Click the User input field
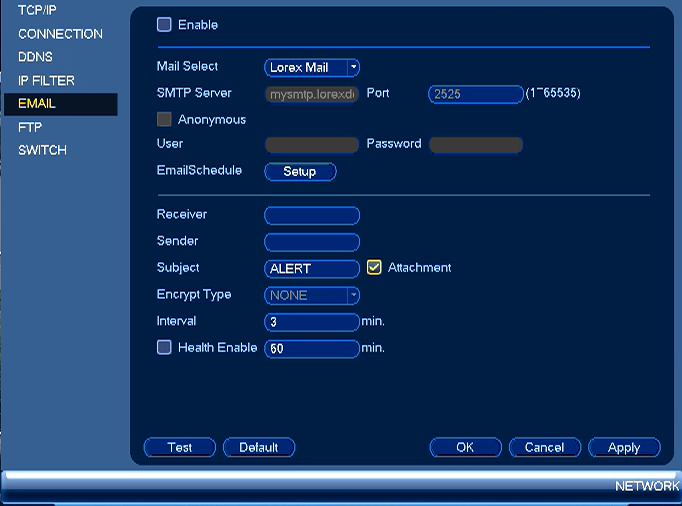682x506 pixels. tap(312, 144)
